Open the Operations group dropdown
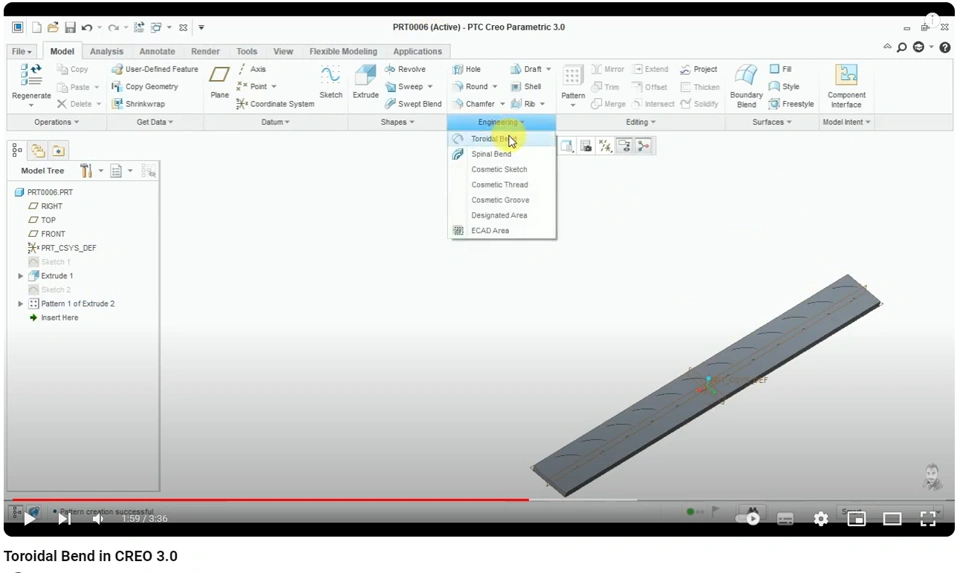This screenshot has width=960, height=573. 56,122
